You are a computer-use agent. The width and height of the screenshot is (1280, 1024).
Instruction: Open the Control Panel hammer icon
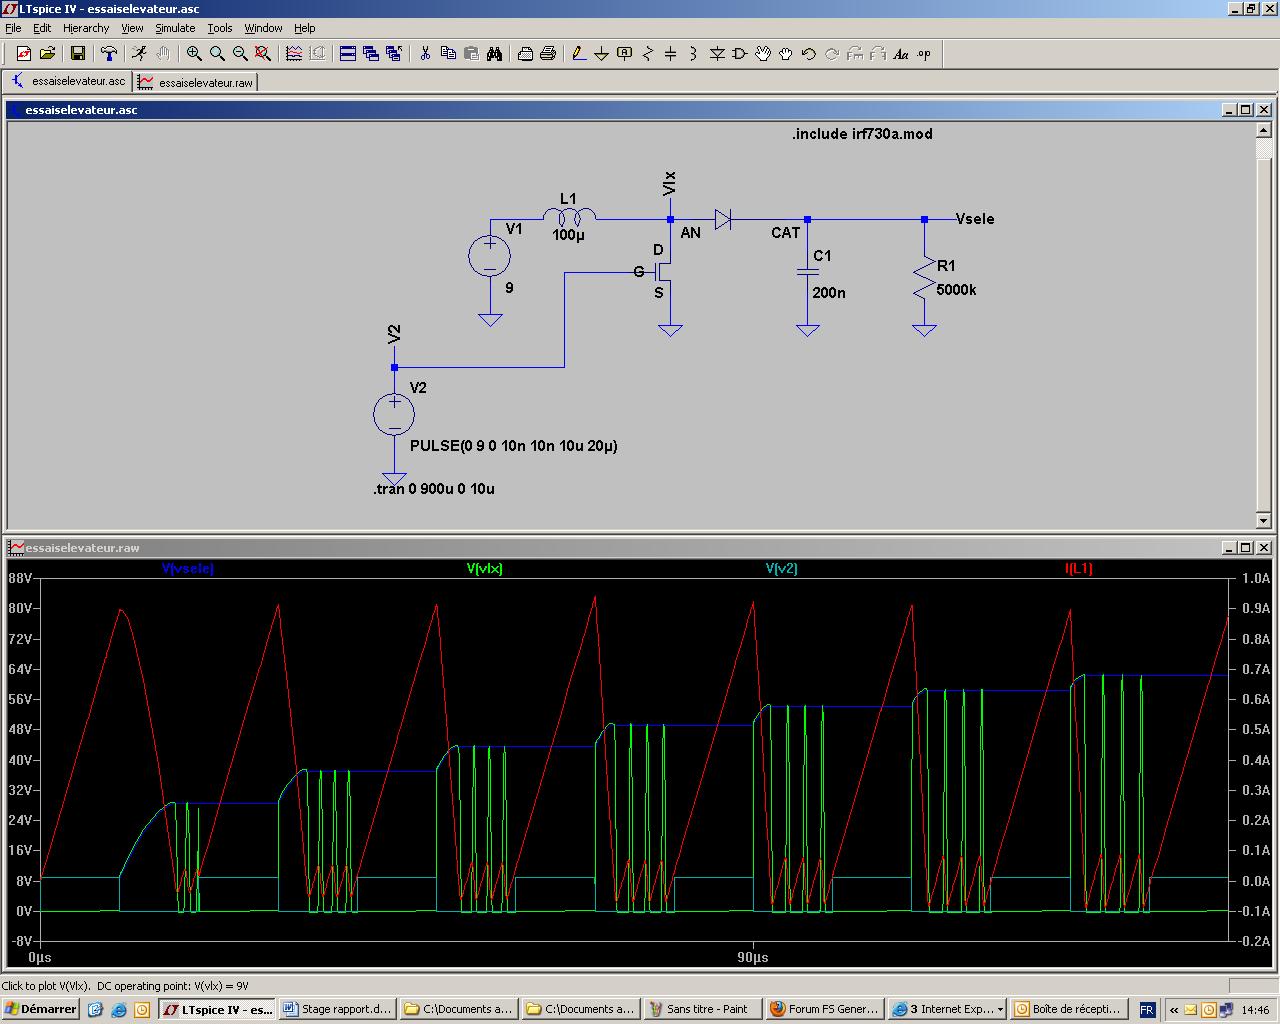pyautogui.click(x=109, y=54)
